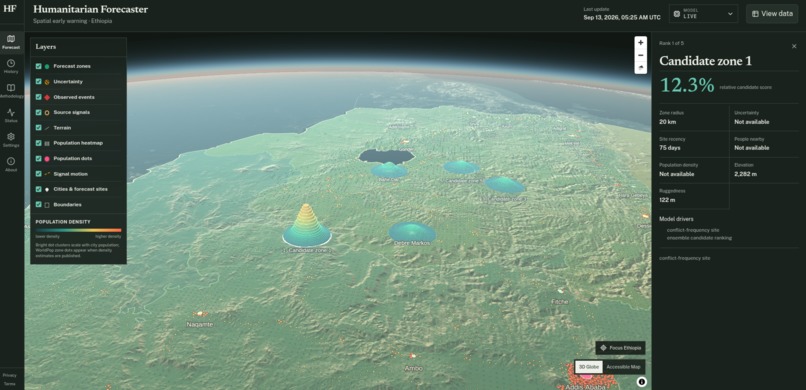The image size is (806, 390).
Task: Select the tall Candidate zone 1 cone
Action: 306,225
